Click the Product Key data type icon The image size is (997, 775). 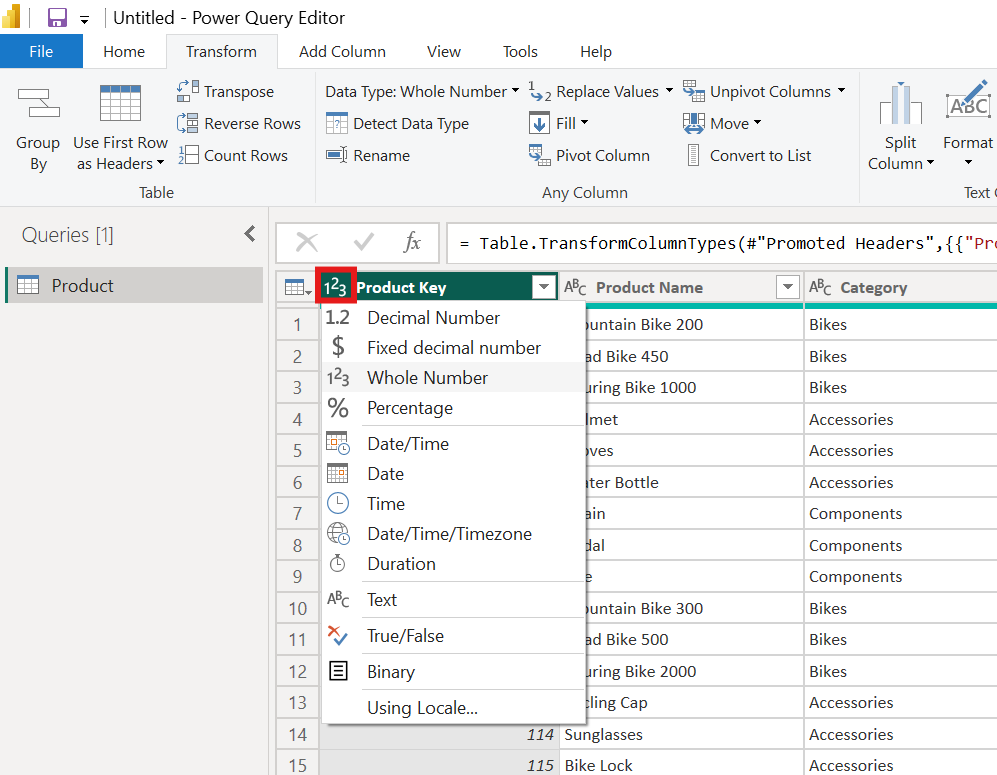335,287
